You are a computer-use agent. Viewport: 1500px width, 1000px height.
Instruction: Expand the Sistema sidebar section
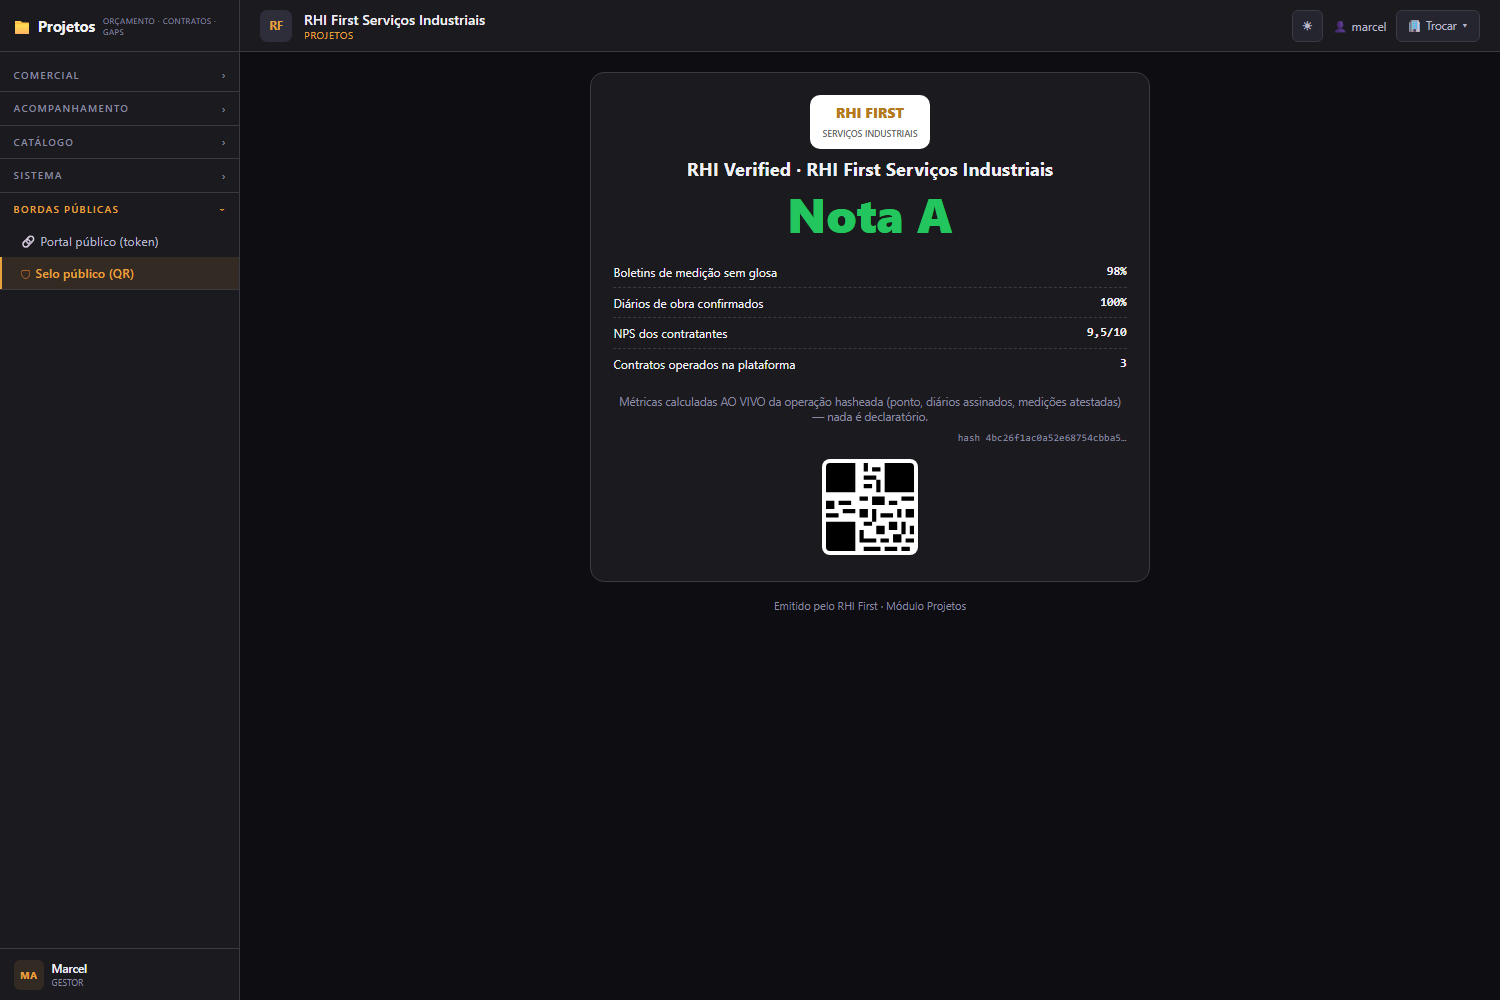pyautogui.click(x=120, y=176)
